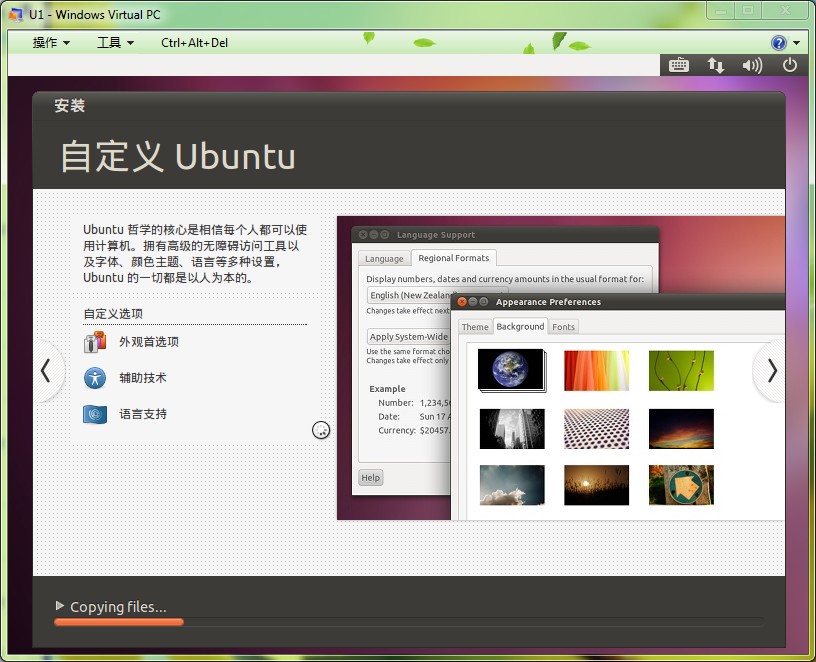
Task: Click the speaker volume icon in Virtual PC toolbar
Action: (x=752, y=66)
